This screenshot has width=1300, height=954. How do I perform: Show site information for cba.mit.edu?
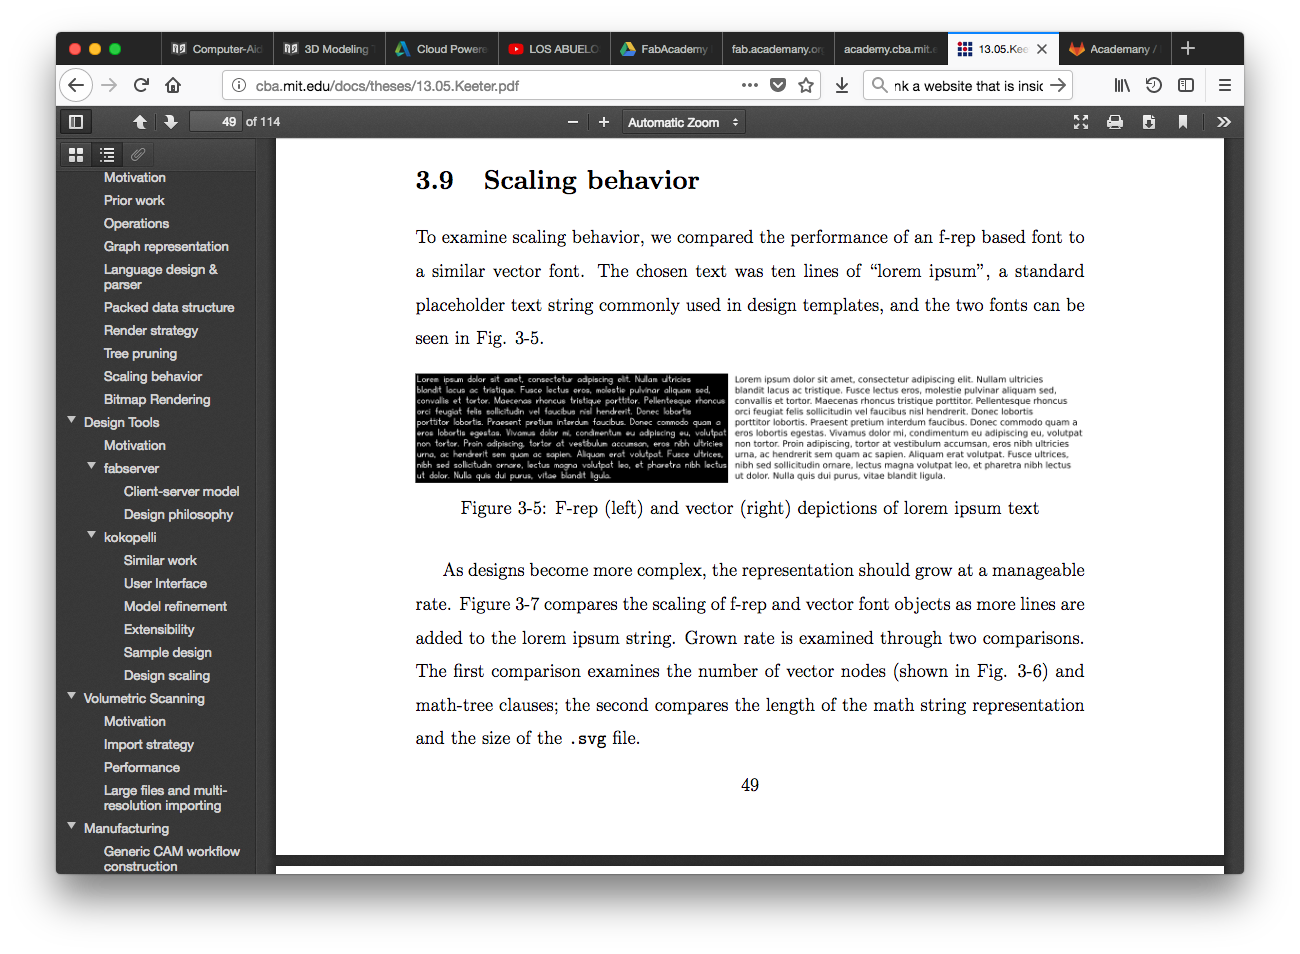pyautogui.click(x=238, y=85)
